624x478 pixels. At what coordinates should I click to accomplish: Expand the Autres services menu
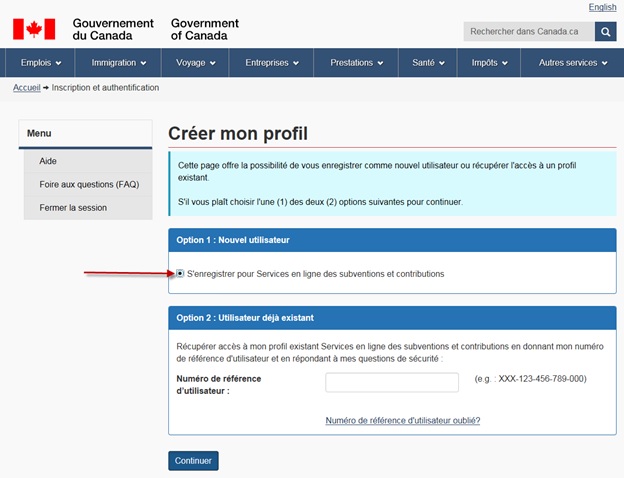(573, 63)
